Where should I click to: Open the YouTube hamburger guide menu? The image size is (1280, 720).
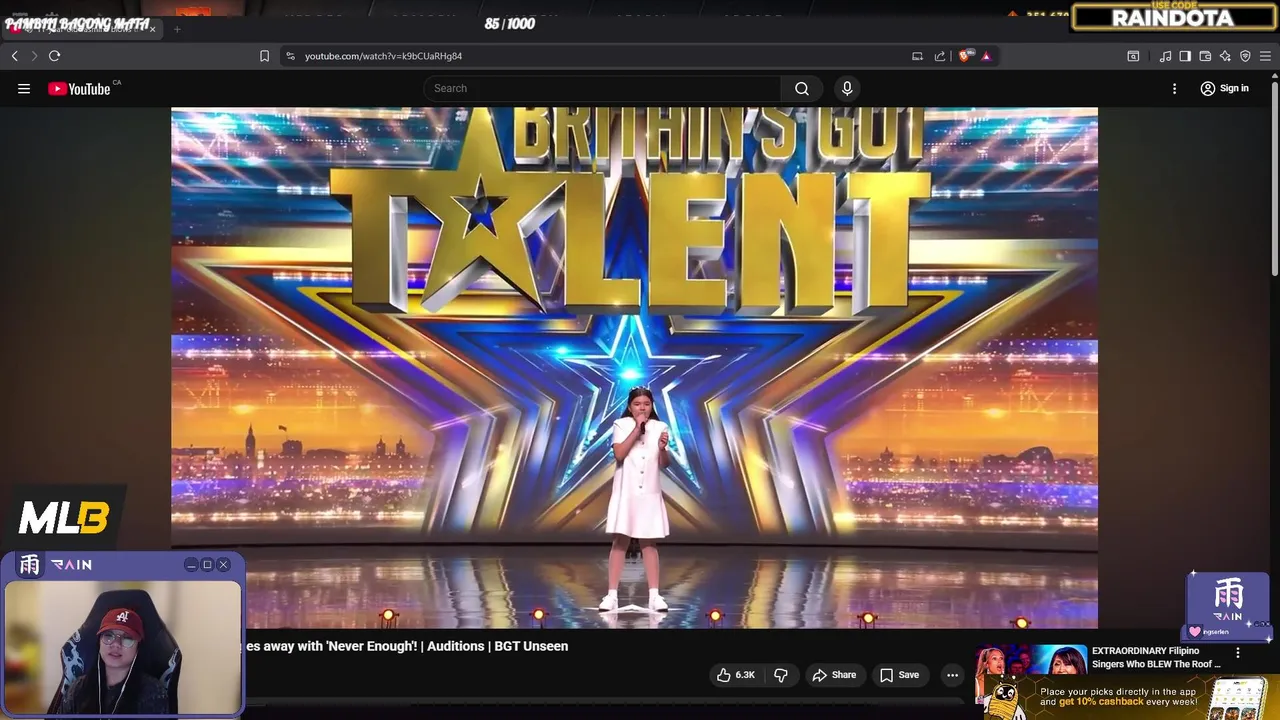(x=24, y=89)
